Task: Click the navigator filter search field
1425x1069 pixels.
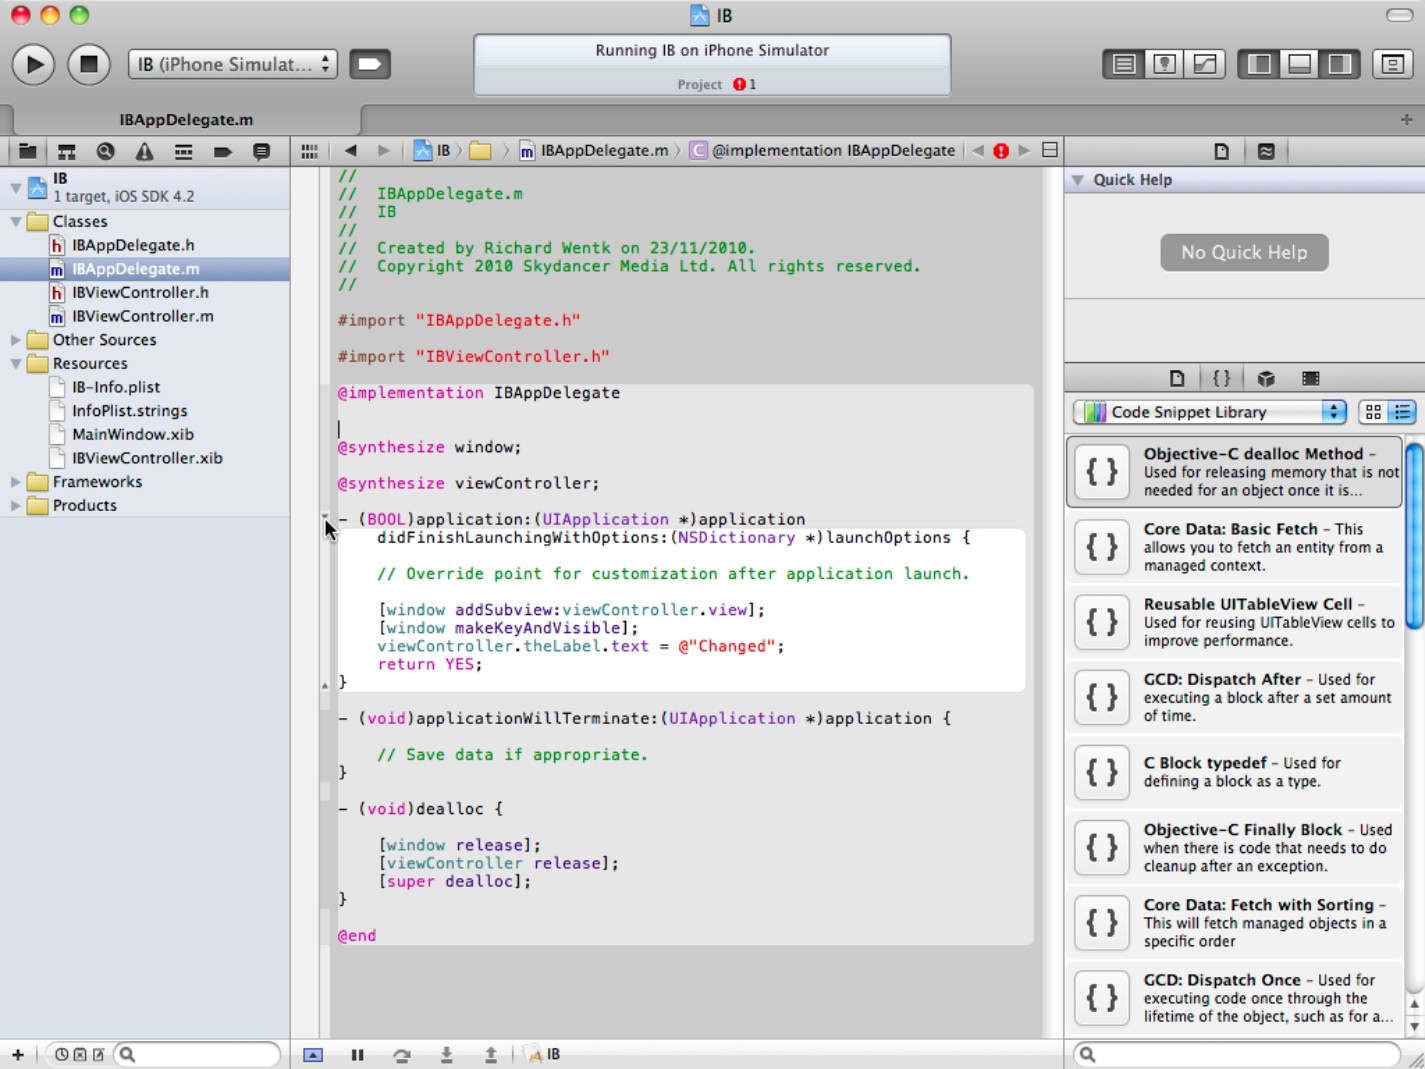Action: (196, 1054)
